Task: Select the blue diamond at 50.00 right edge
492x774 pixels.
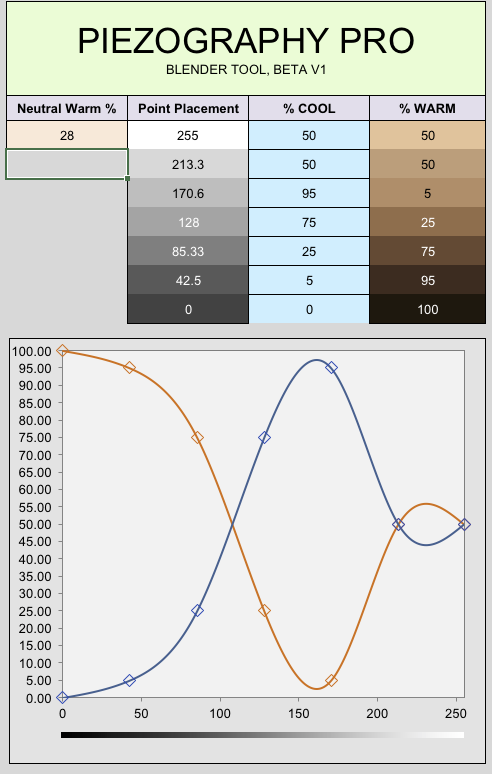Action: (464, 524)
